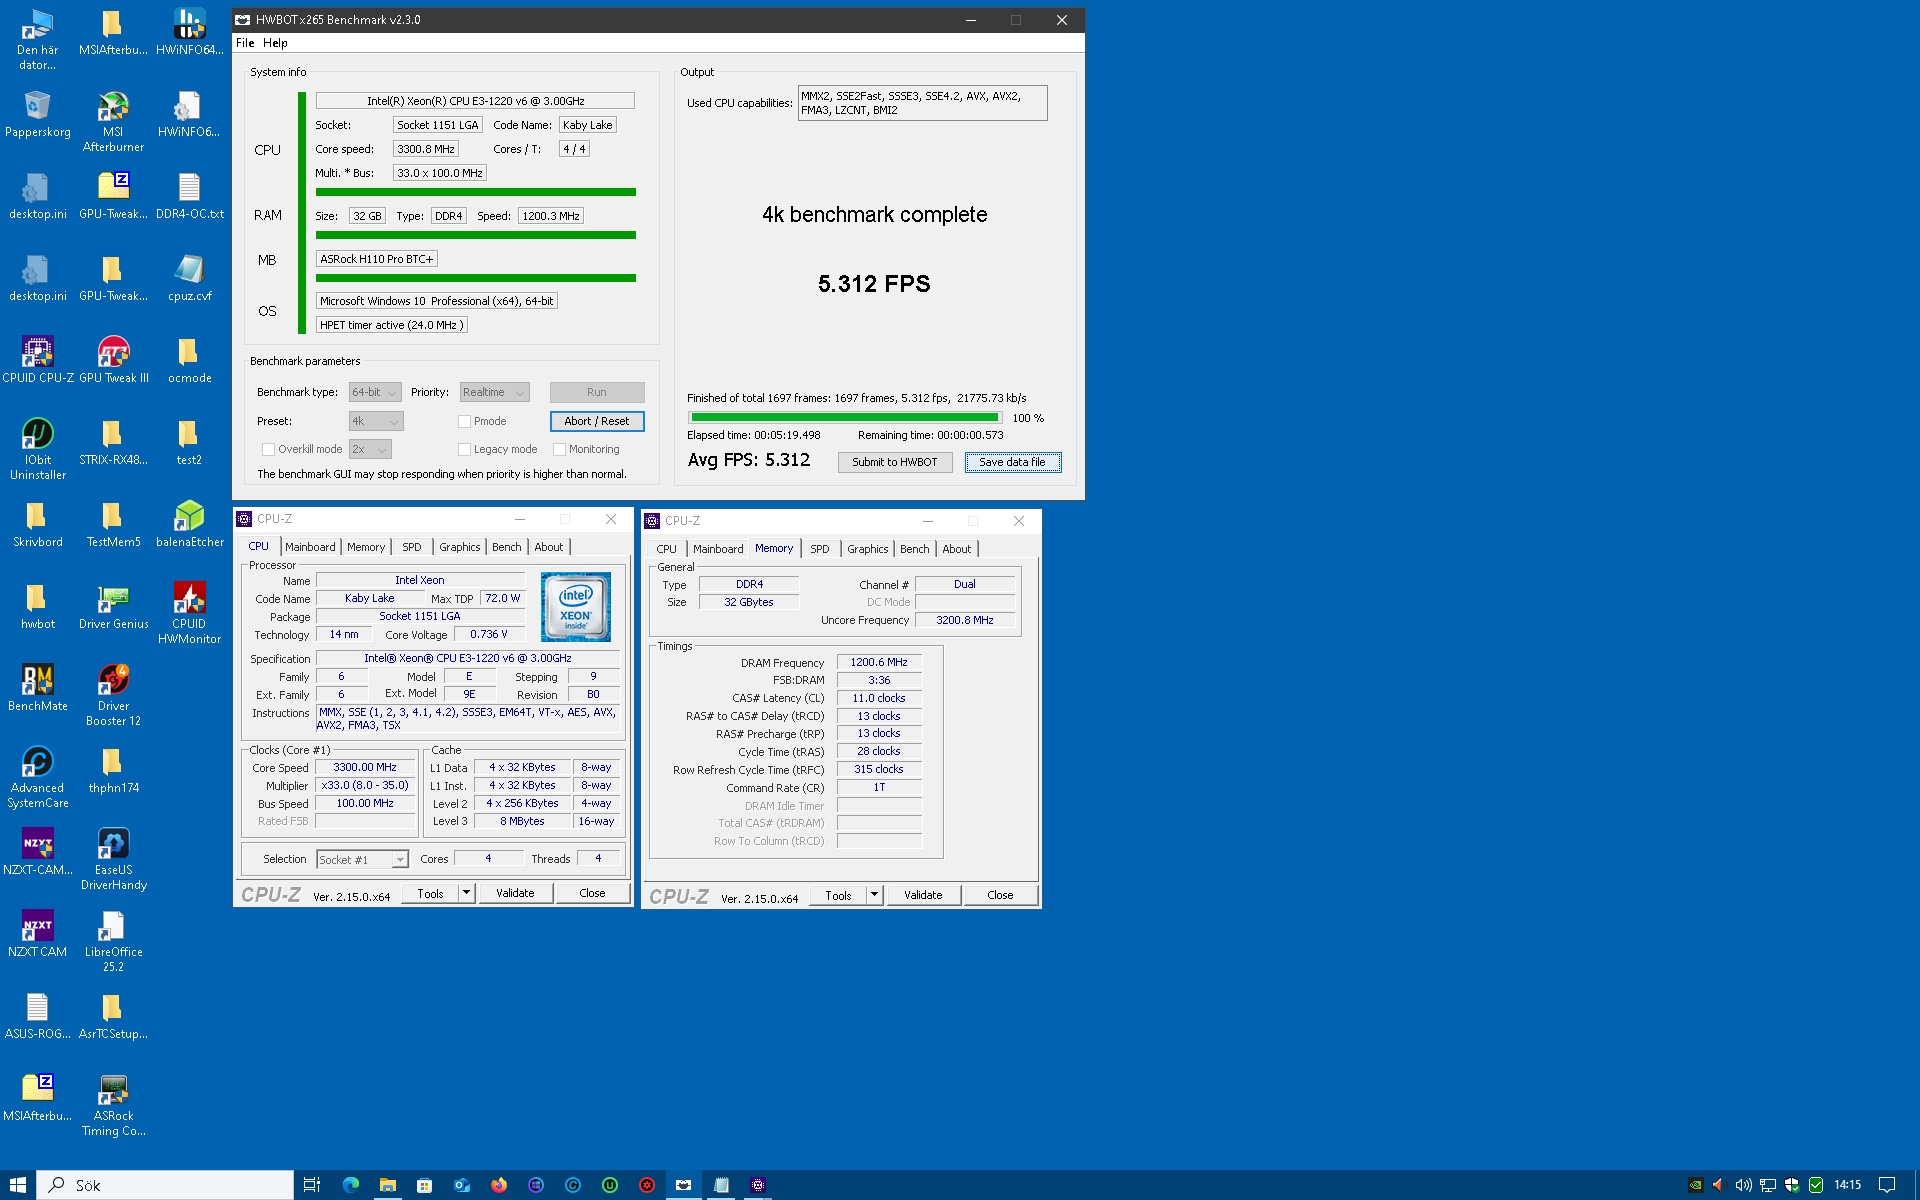
Task: Switch to the SPD tab in the Memory tab CPU-Z window
Action: coord(820,549)
